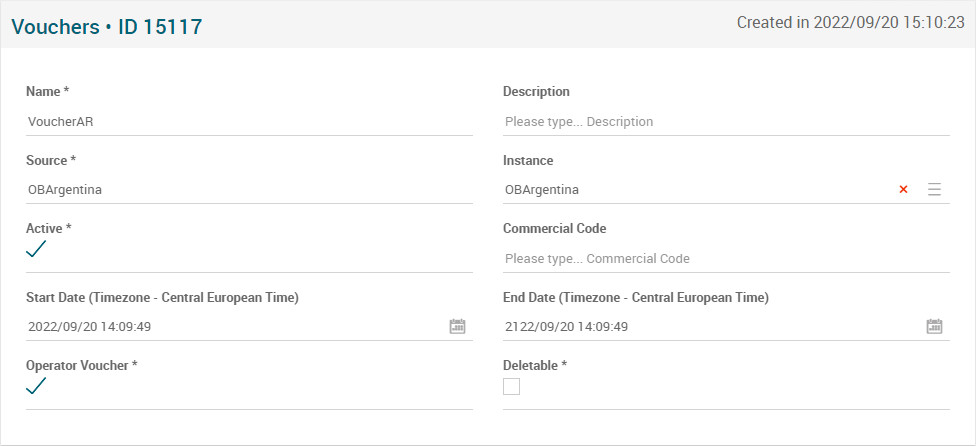The image size is (976, 446).
Task: Click the Name field containing VoucherAR
Action: click(248, 122)
